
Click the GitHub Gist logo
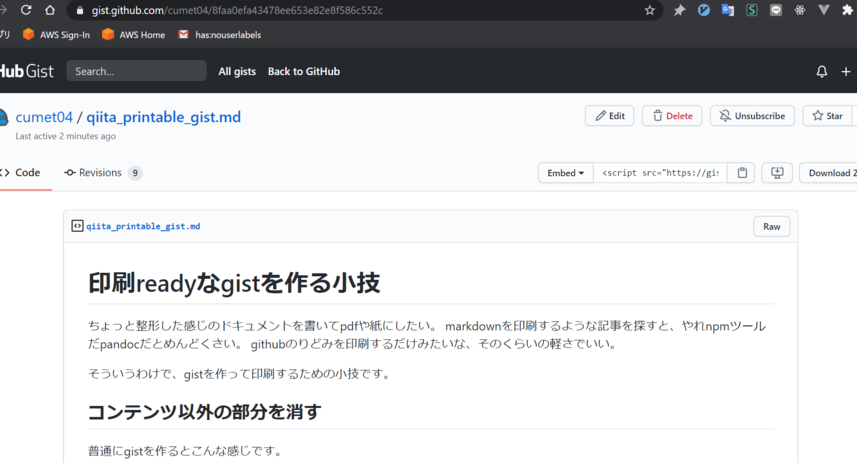(x=26, y=71)
